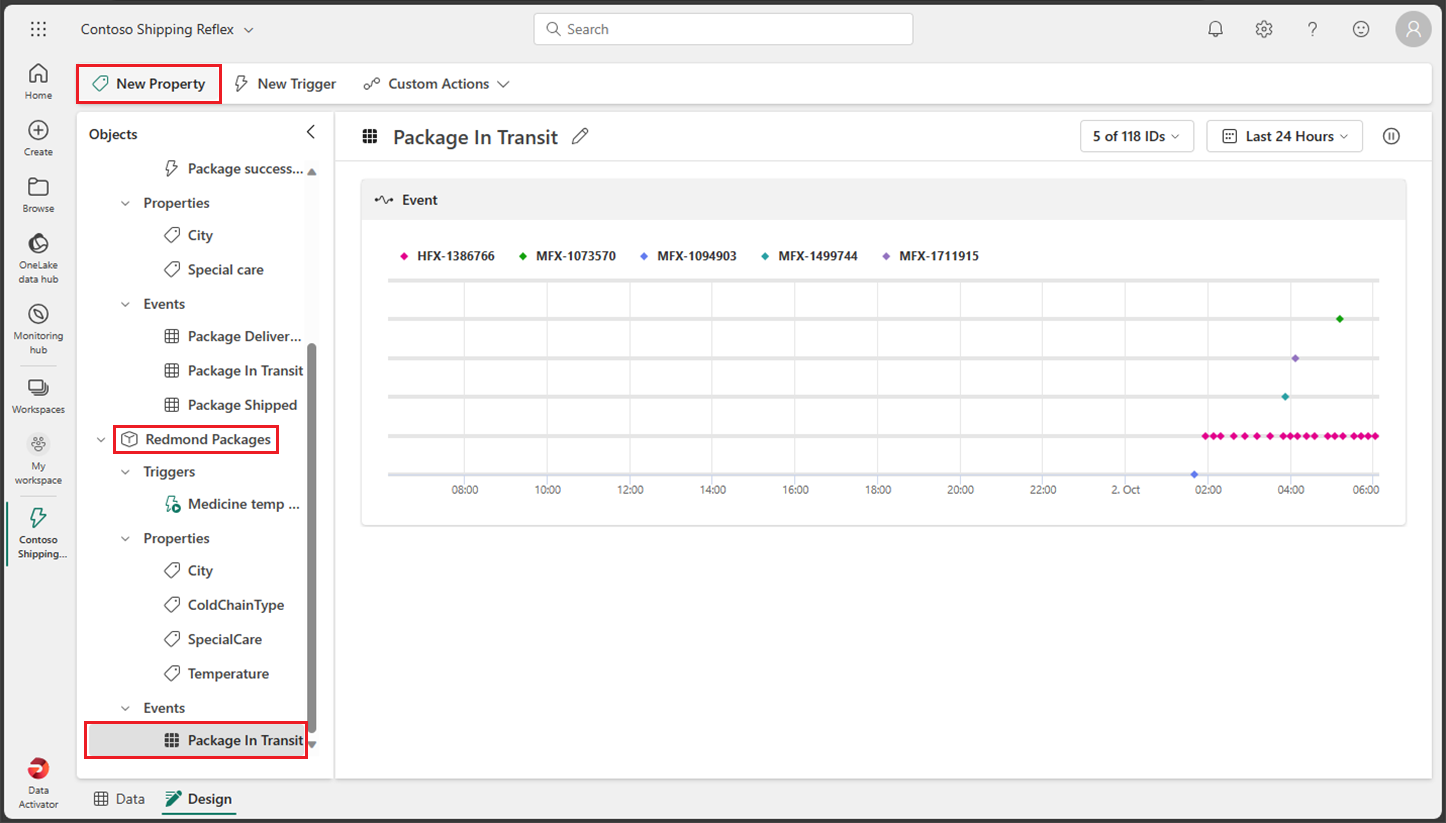
Task: Open the 5 of 118 IDs dropdown
Action: point(1137,136)
